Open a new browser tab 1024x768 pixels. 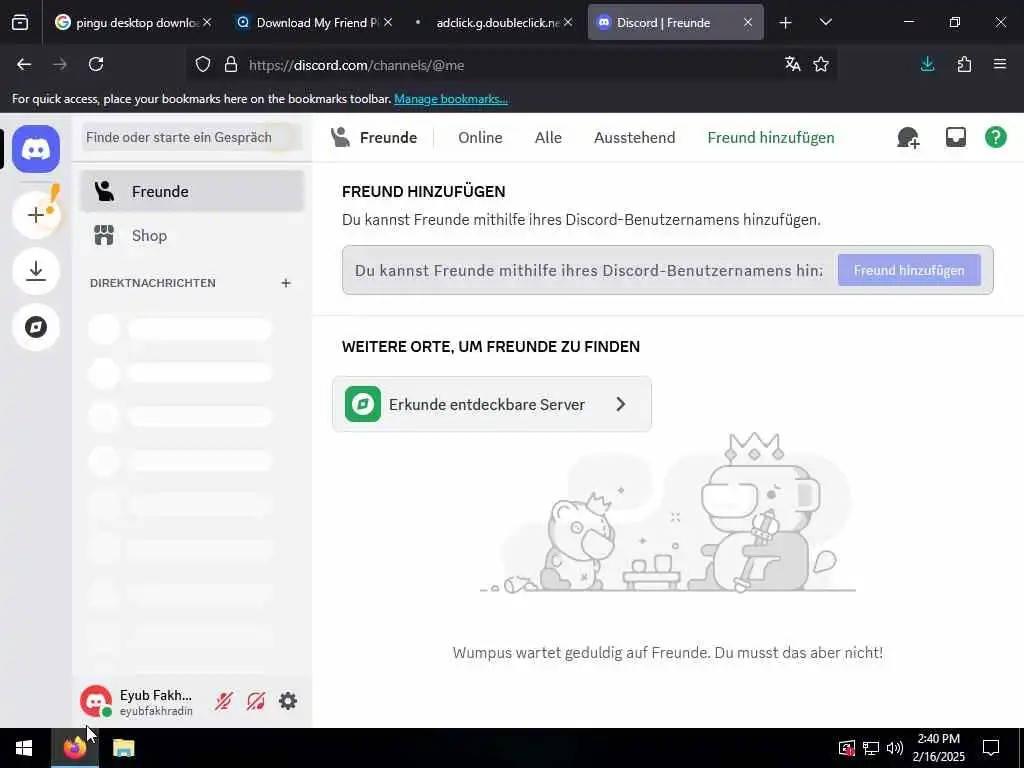(786, 23)
